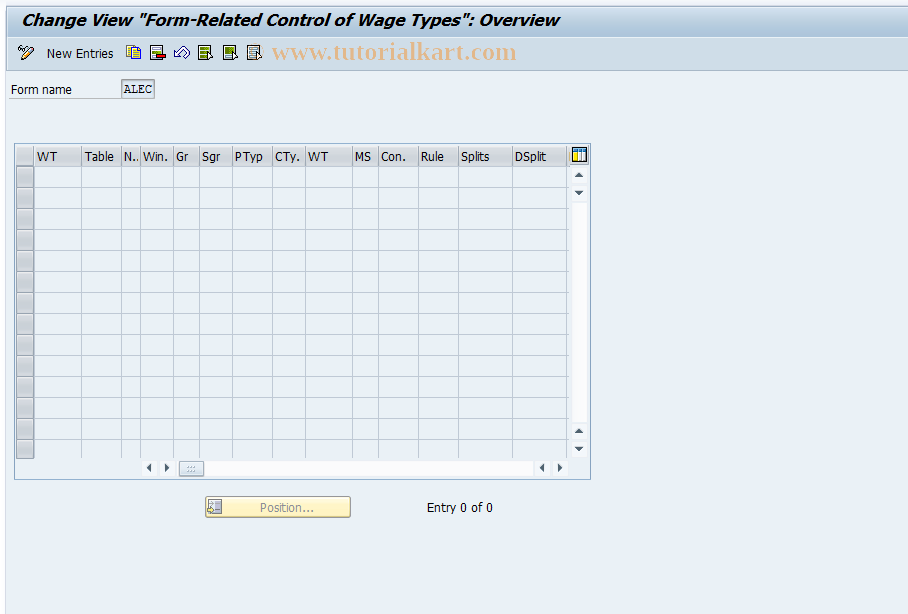Select the first WT column header
Screen dimensions: 908x614
(58, 156)
